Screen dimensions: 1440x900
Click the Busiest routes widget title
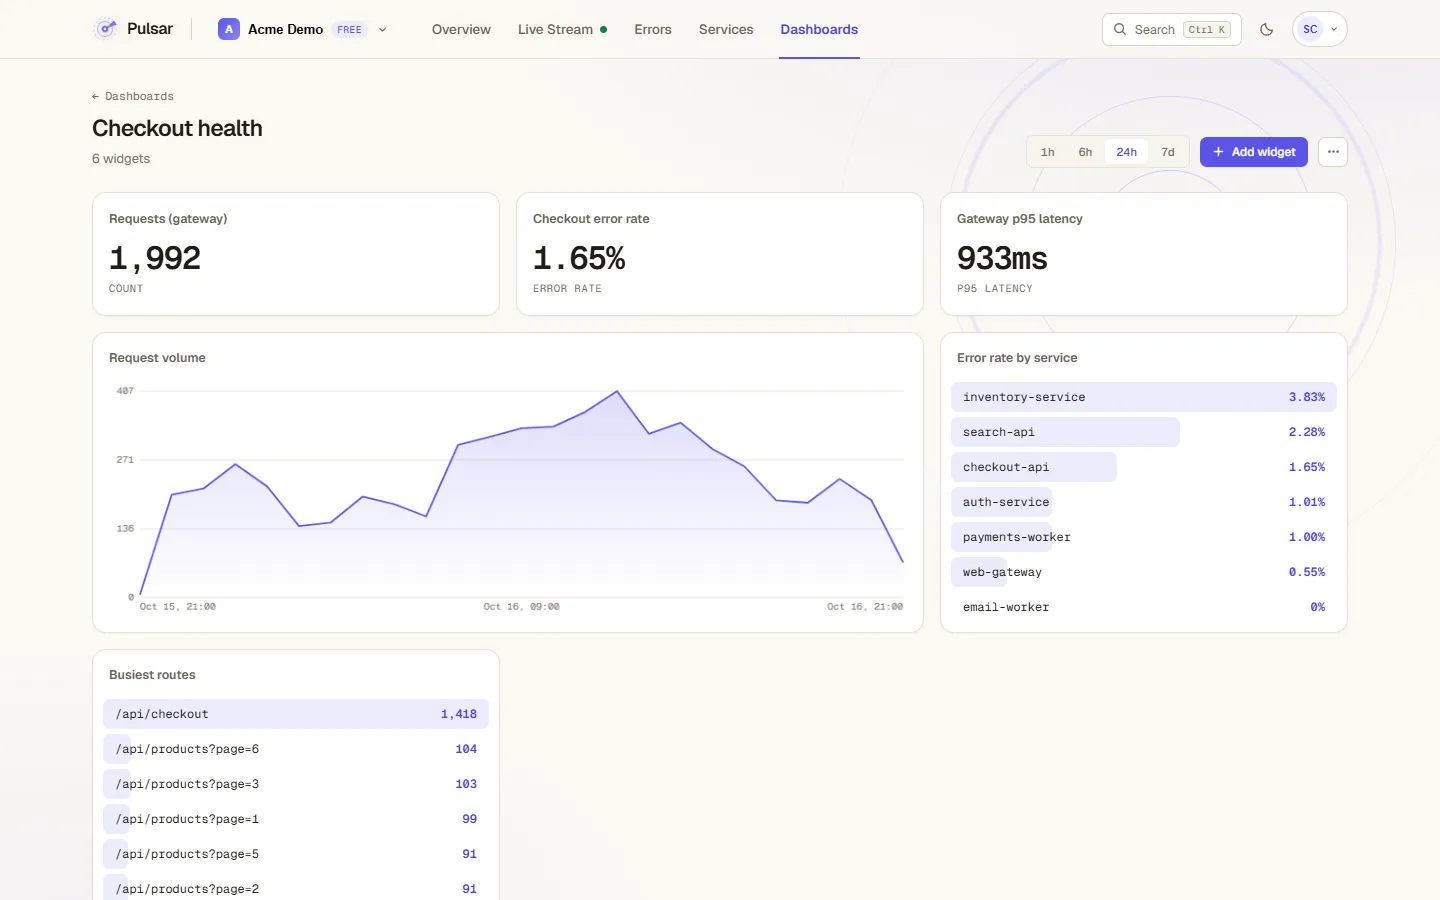[152, 675]
